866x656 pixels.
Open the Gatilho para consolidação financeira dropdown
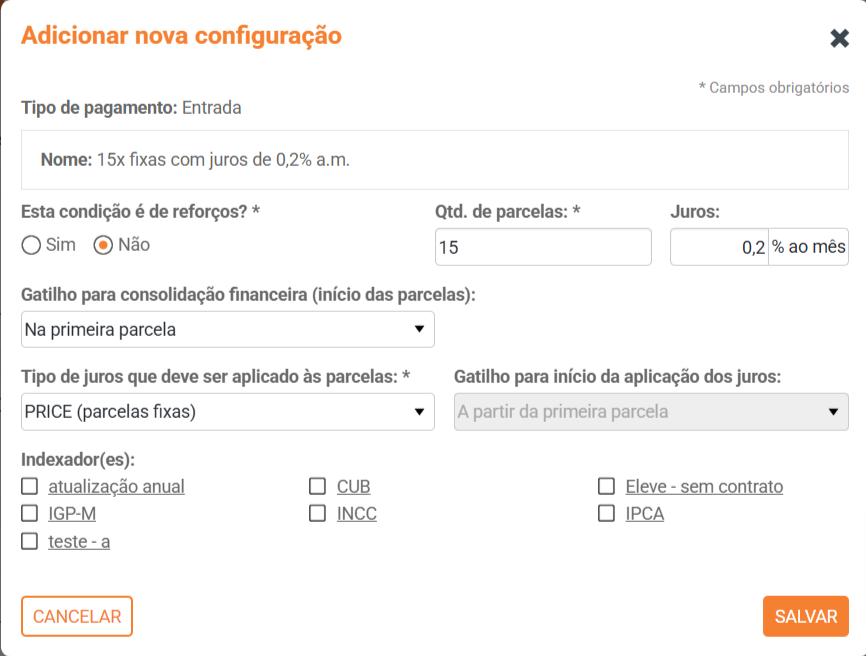click(x=228, y=329)
